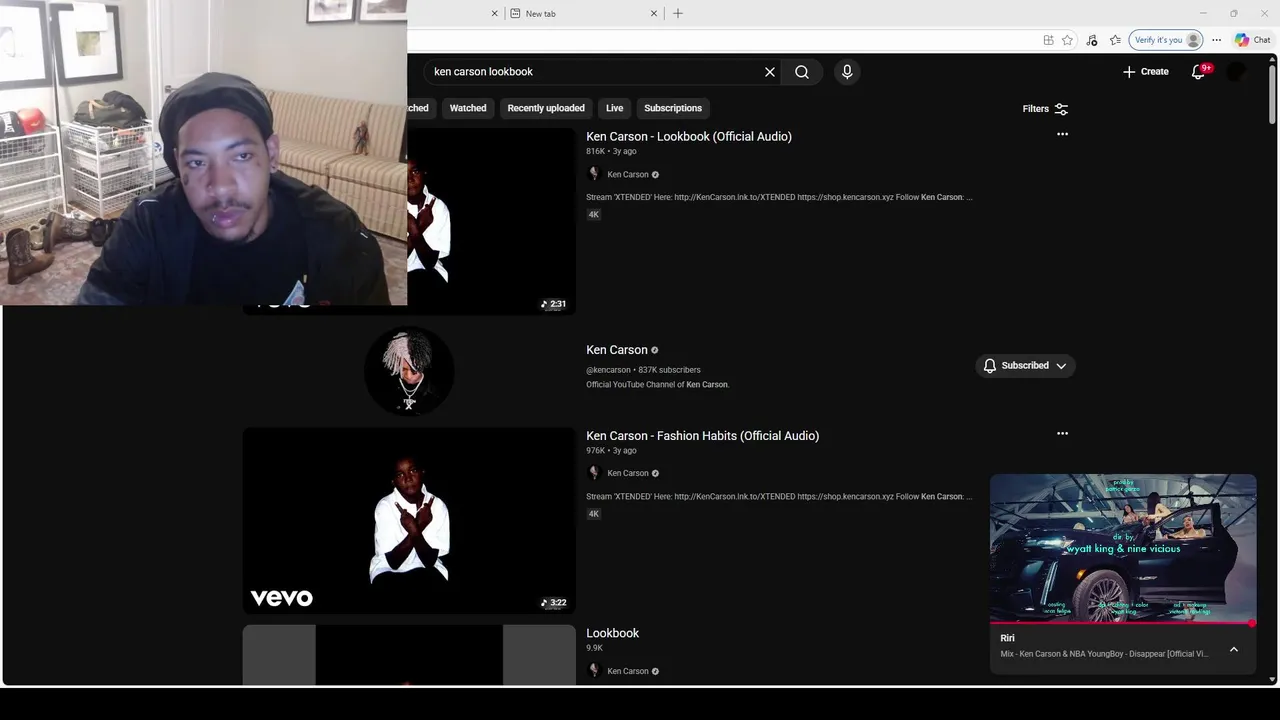Start voice search with the microphone

[x=847, y=72]
